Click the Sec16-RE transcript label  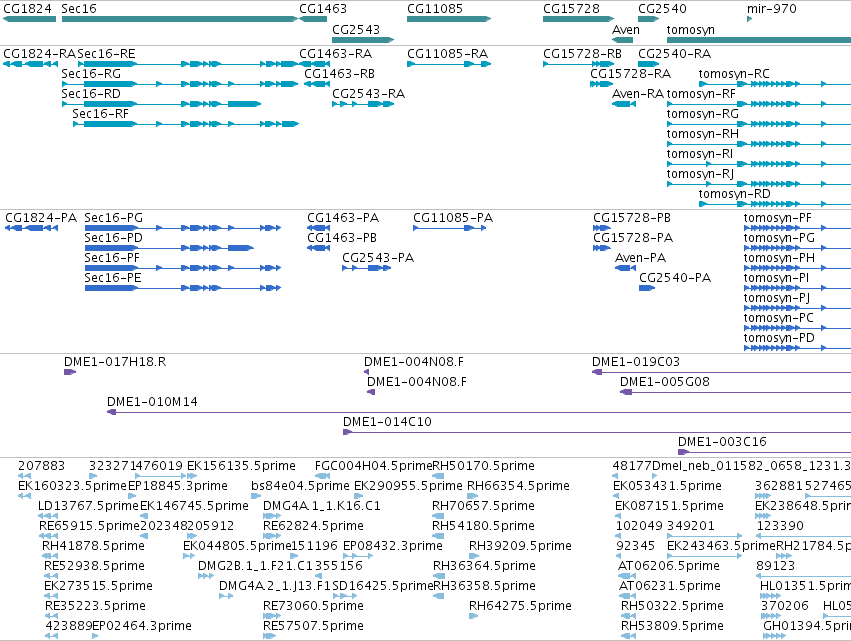[x=106, y=54]
